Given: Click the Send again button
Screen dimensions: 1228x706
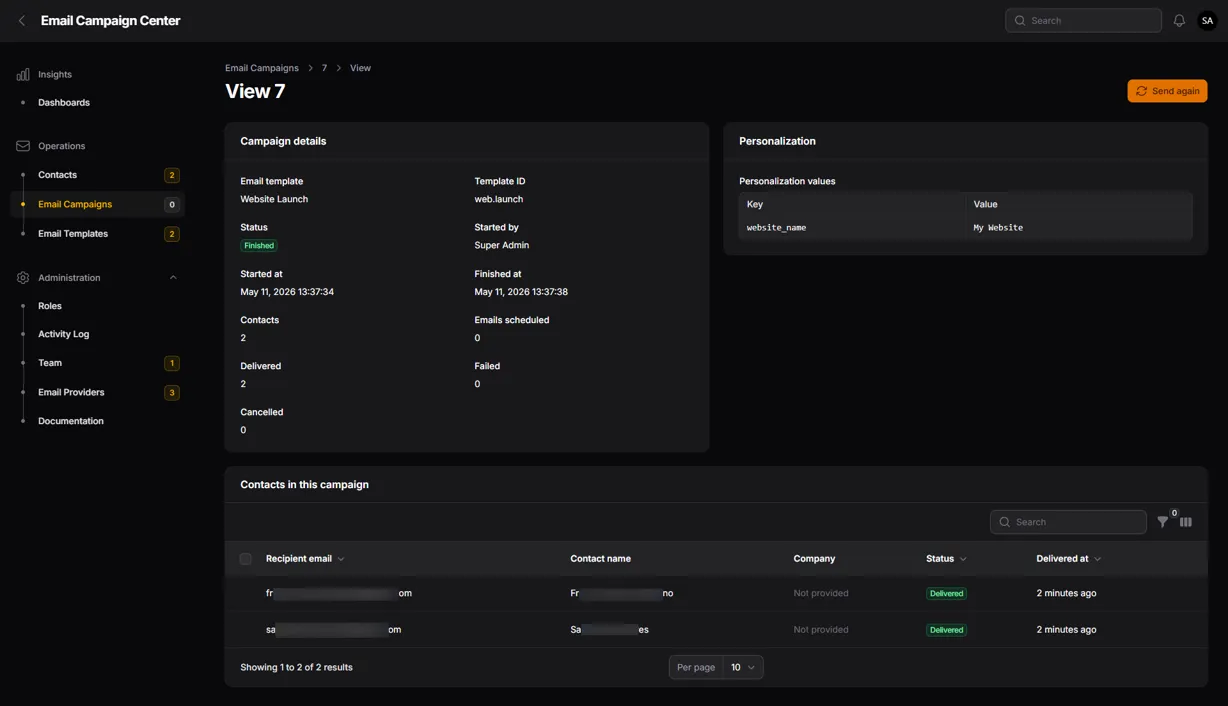Looking at the screenshot, I should coord(1167,91).
